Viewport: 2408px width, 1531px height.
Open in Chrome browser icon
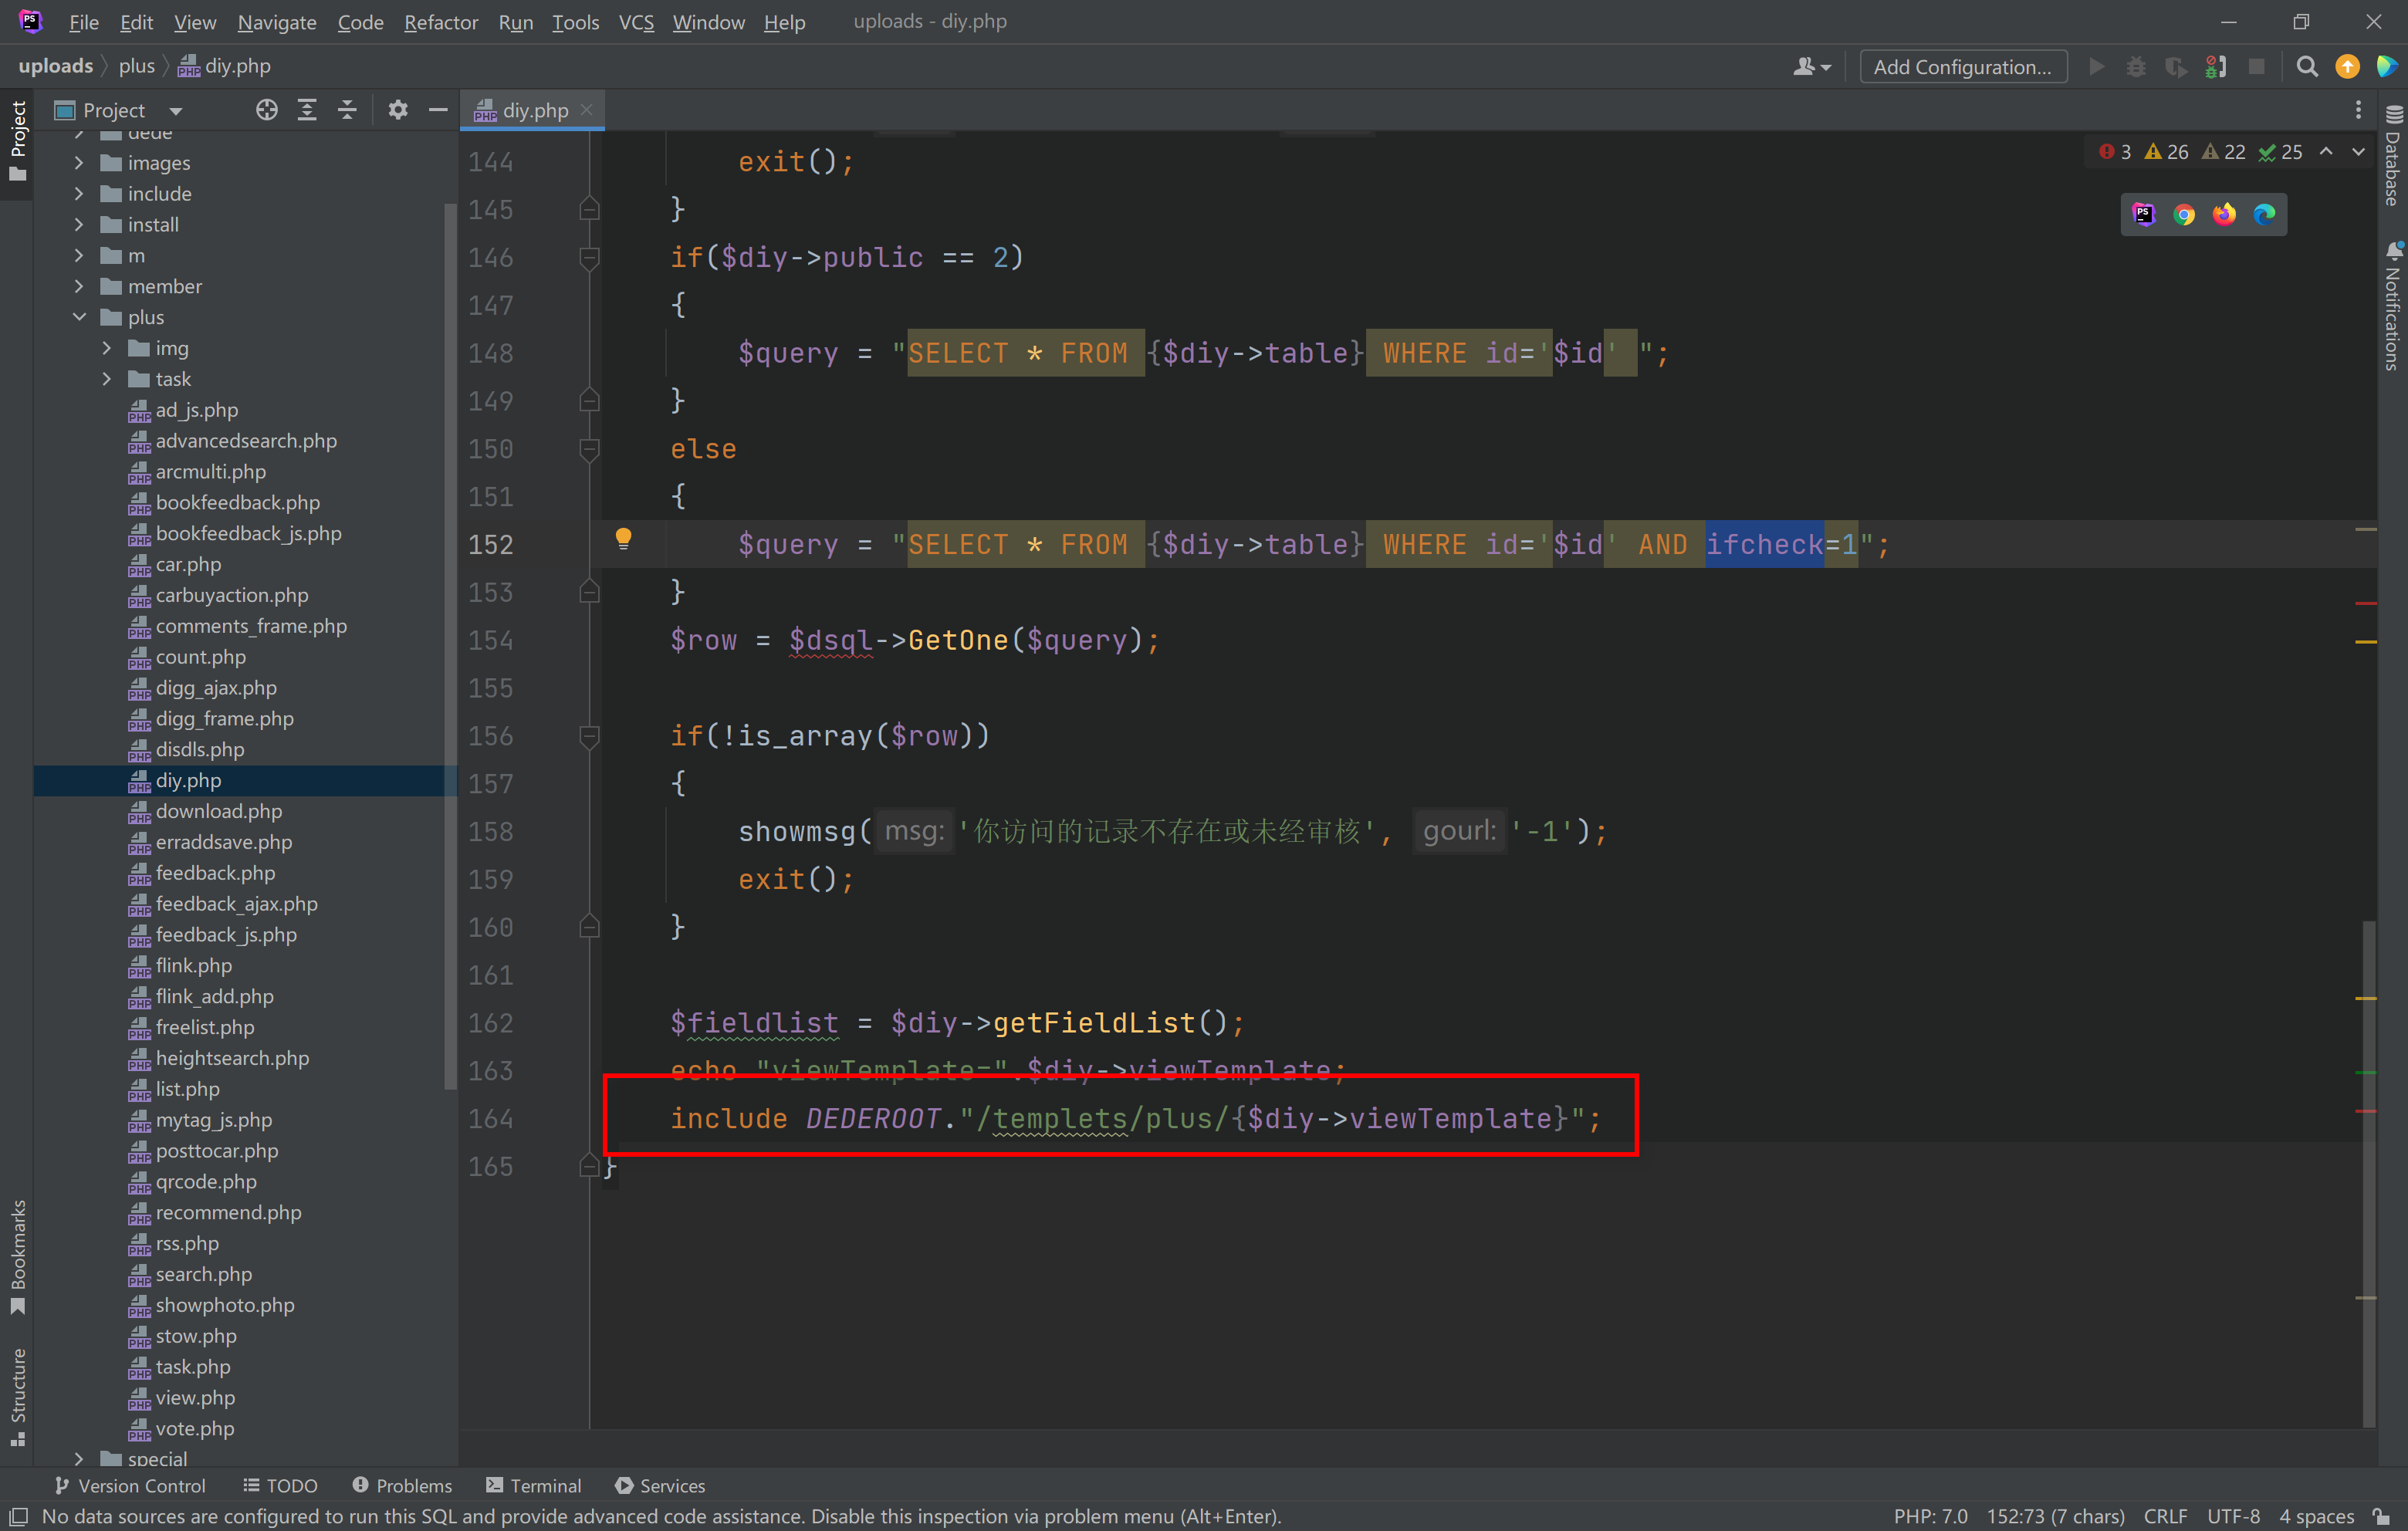click(x=2184, y=214)
